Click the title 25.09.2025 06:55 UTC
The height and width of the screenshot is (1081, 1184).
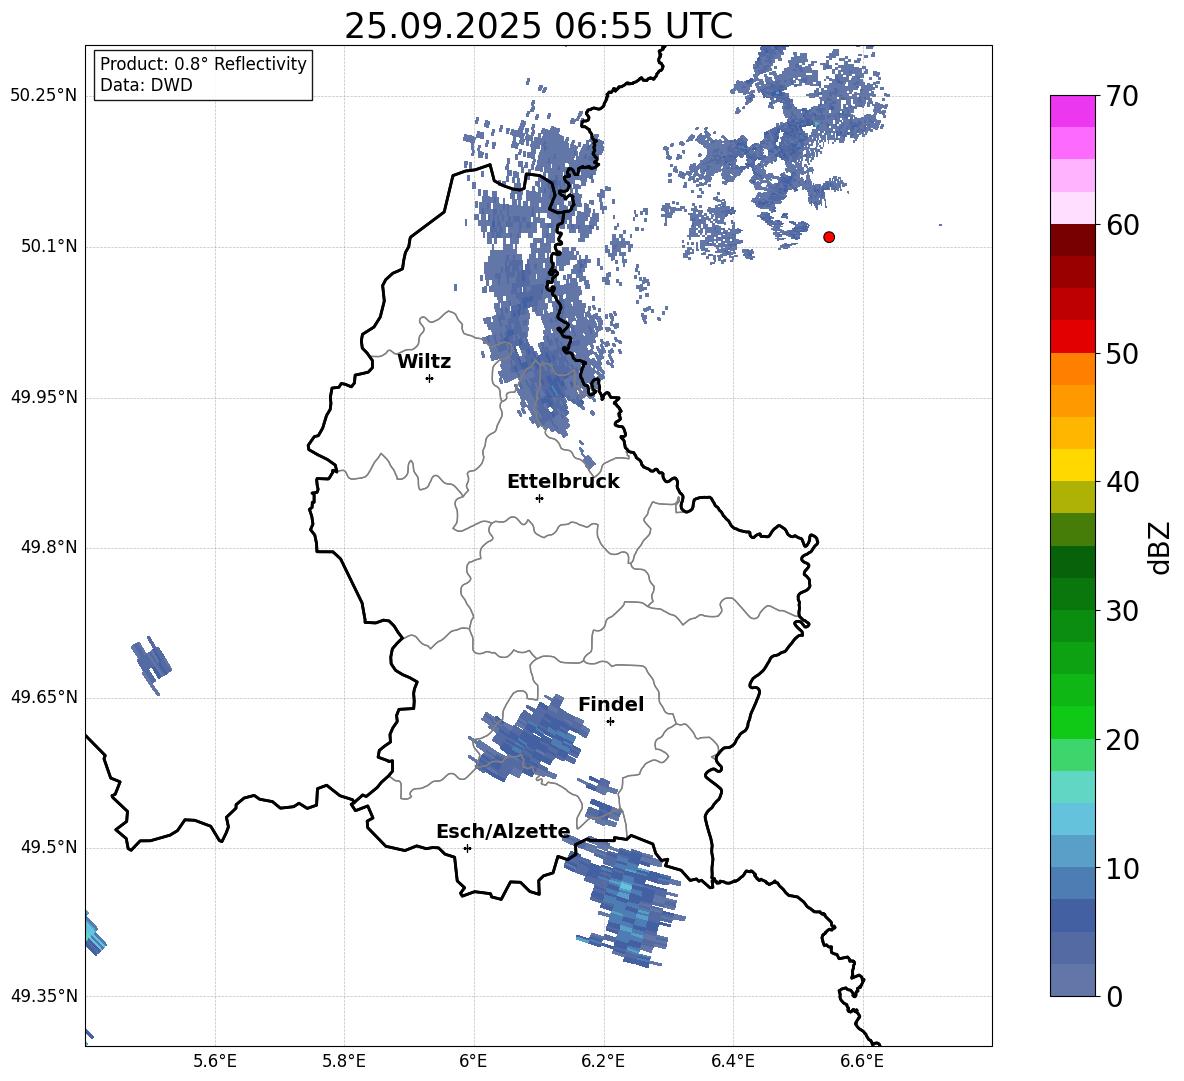tap(538, 26)
